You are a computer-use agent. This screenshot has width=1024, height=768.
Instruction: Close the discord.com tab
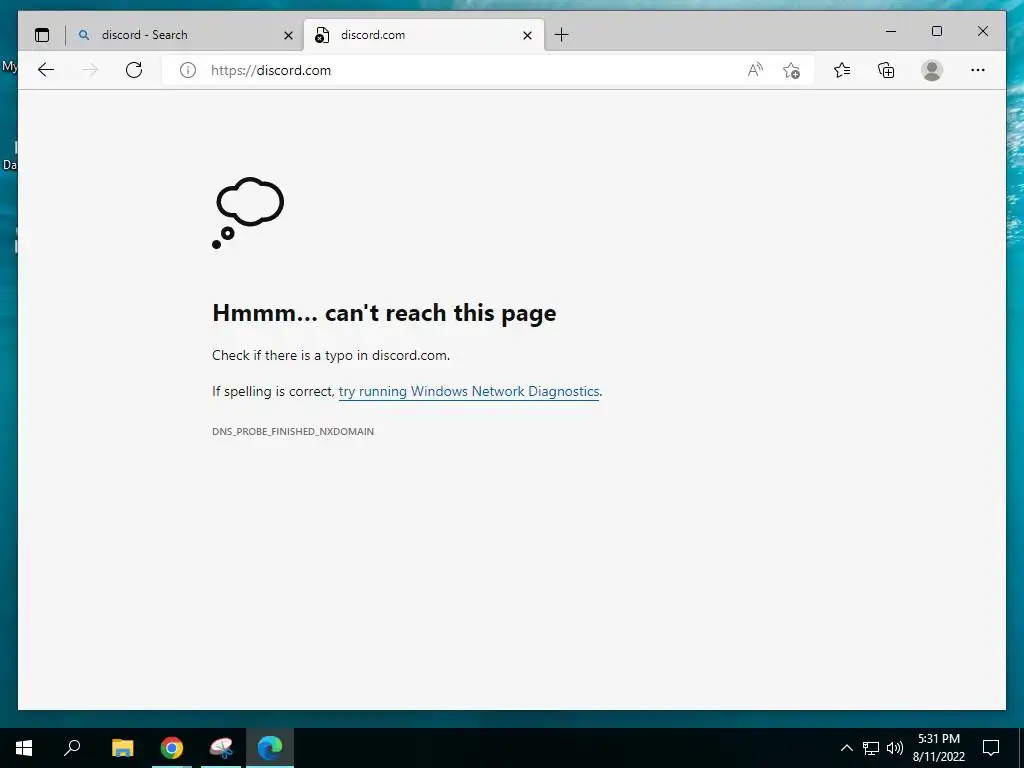[x=527, y=35]
